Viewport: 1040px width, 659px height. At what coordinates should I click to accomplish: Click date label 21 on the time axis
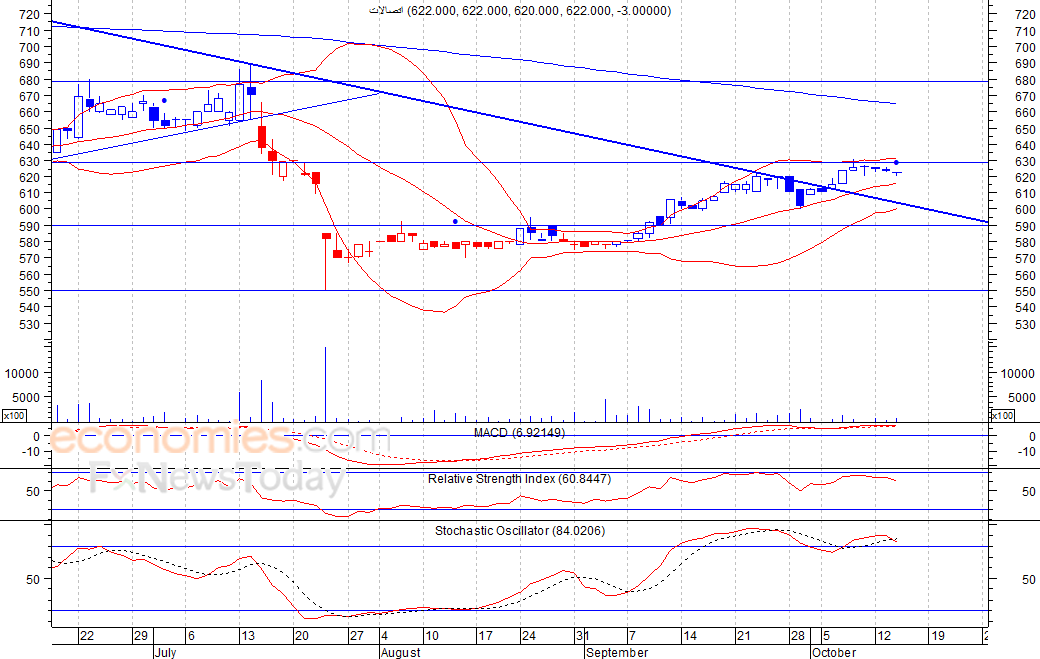coord(744,636)
